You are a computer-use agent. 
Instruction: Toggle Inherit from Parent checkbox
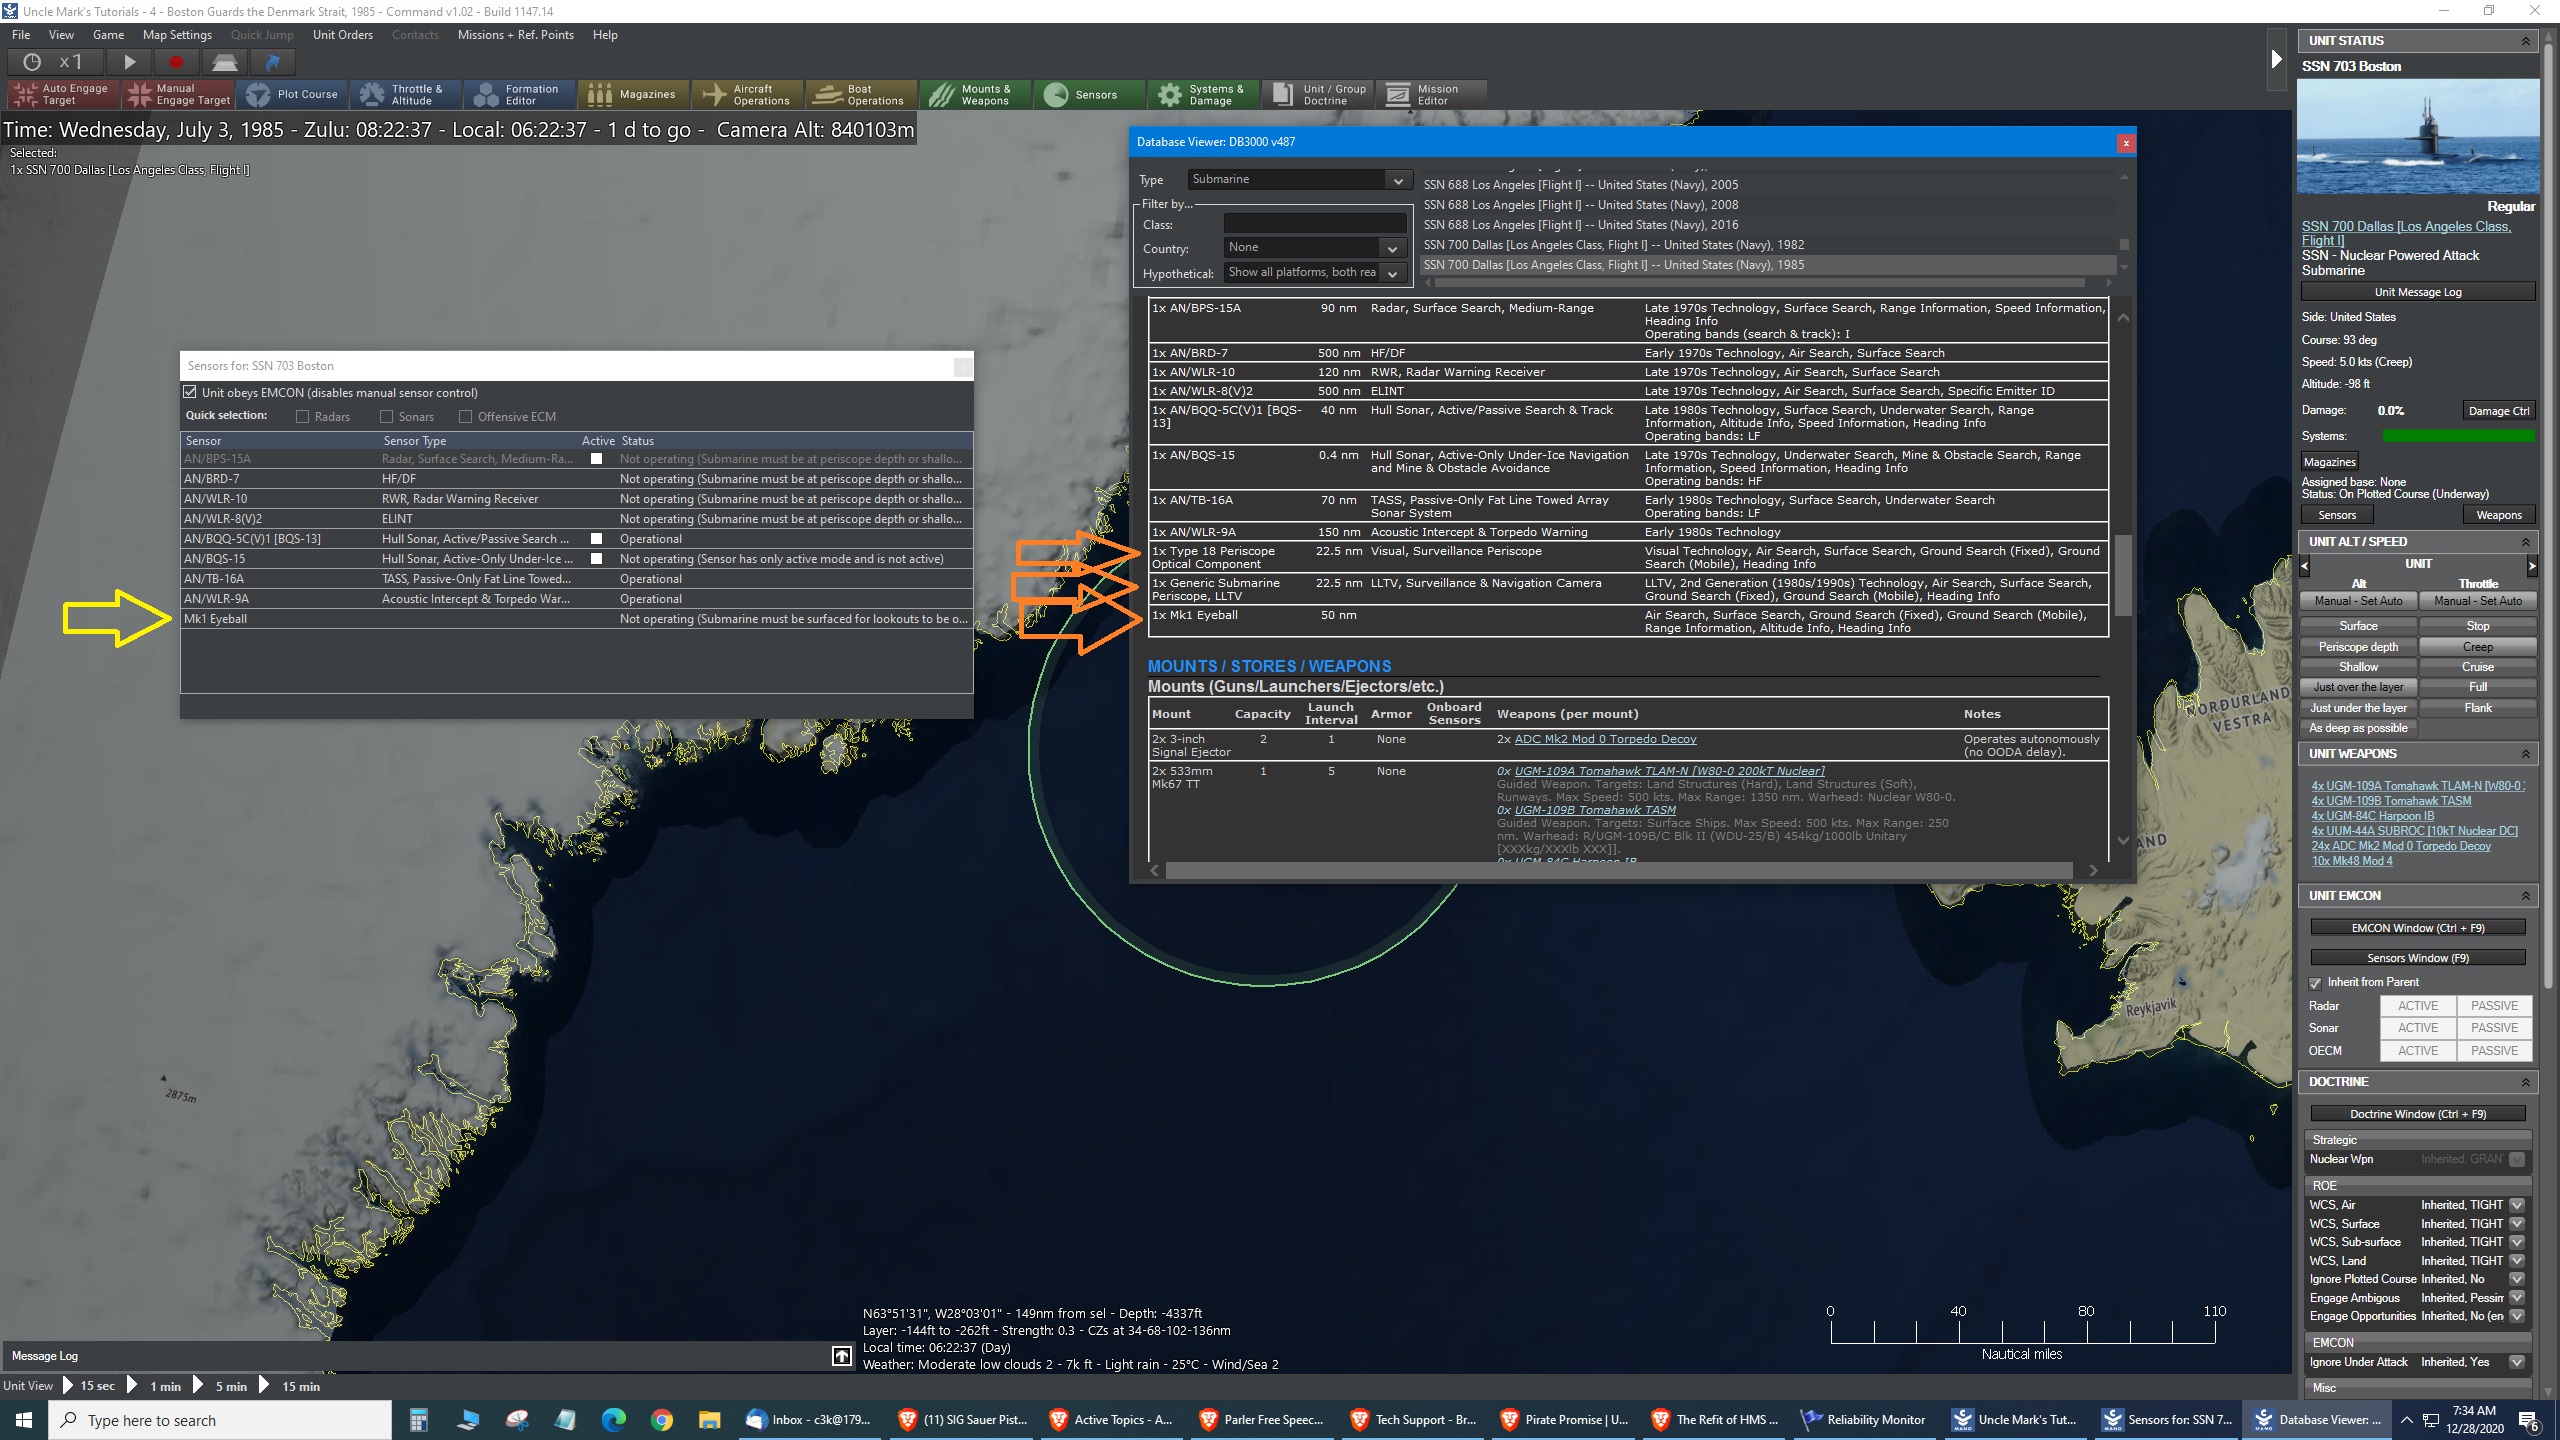[x=2315, y=983]
